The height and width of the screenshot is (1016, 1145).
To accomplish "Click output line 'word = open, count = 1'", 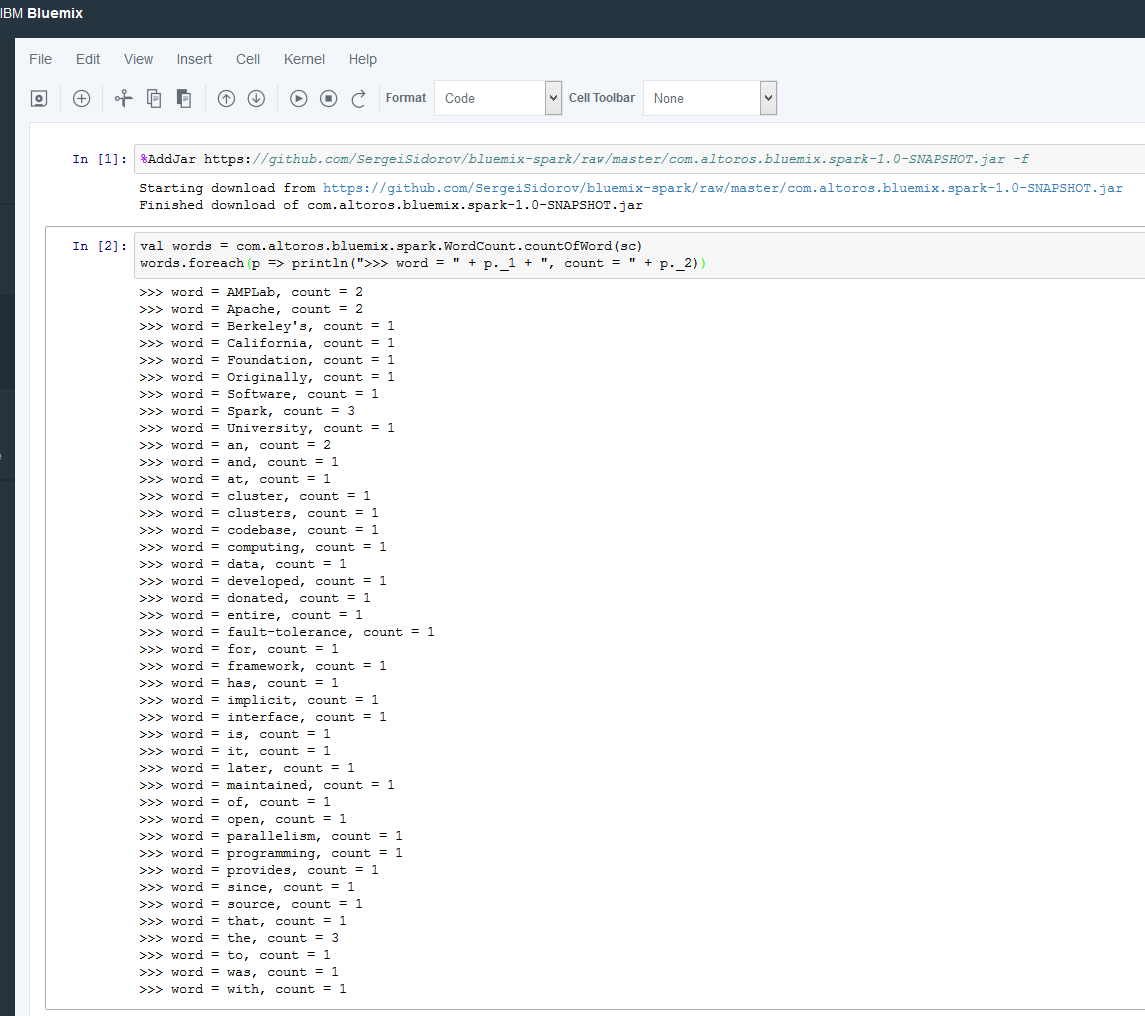I will pyautogui.click(x=243, y=819).
